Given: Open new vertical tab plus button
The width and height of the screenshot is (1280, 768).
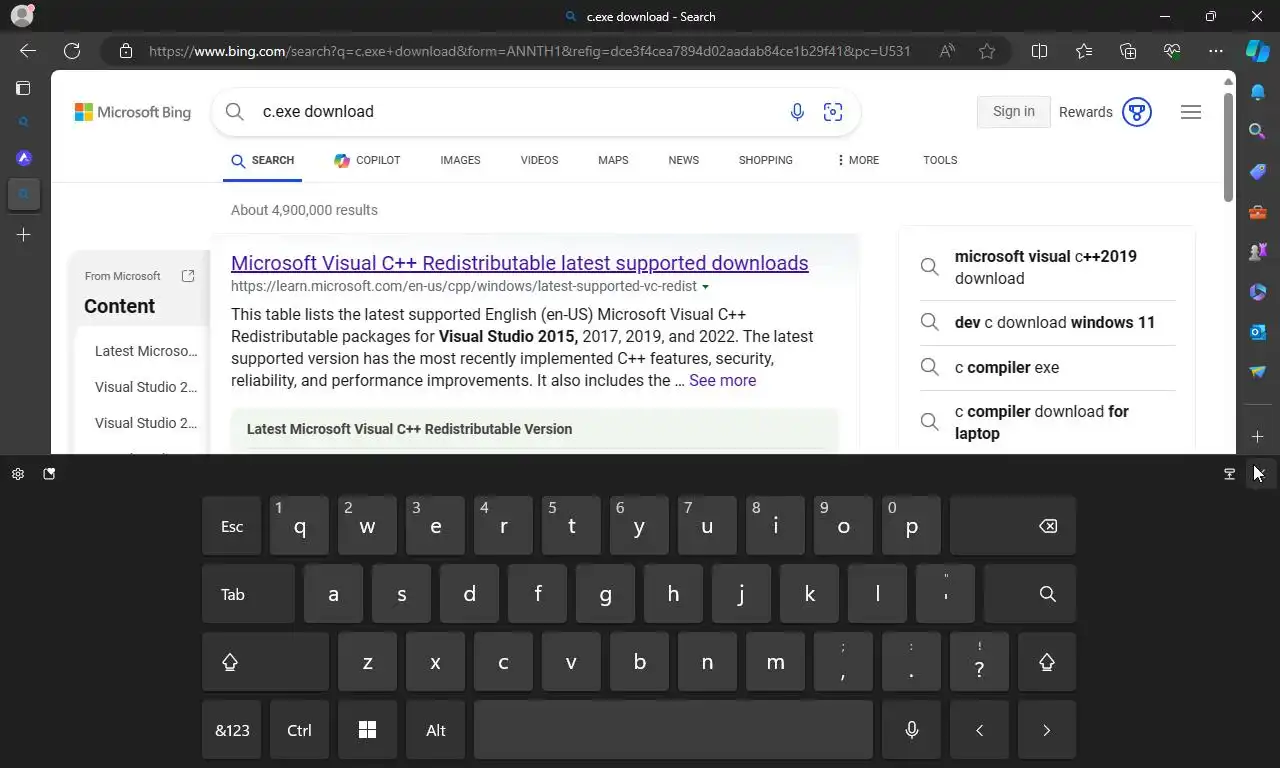Looking at the screenshot, I should tap(24, 234).
